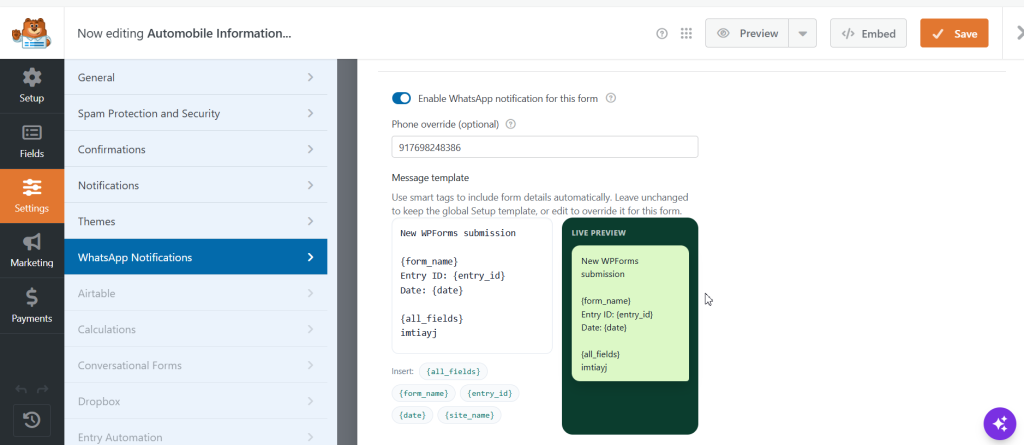Expand the Conversational Forms chevron
Viewport: 1024px width, 445px height.
(310, 365)
